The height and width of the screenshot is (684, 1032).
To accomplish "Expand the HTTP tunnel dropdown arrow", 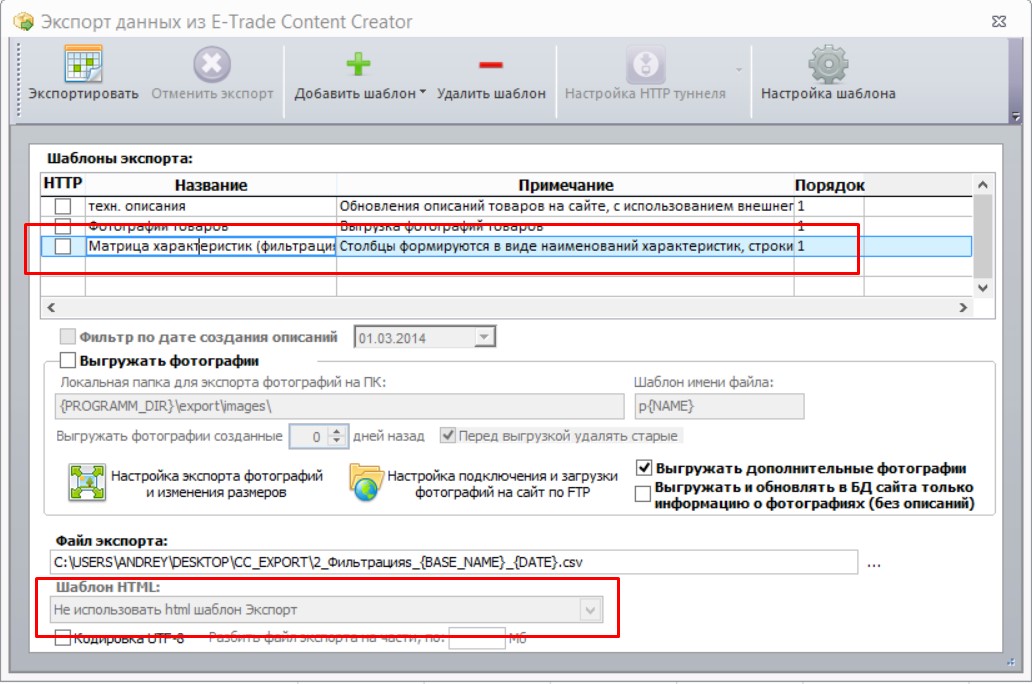I will 738,70.
